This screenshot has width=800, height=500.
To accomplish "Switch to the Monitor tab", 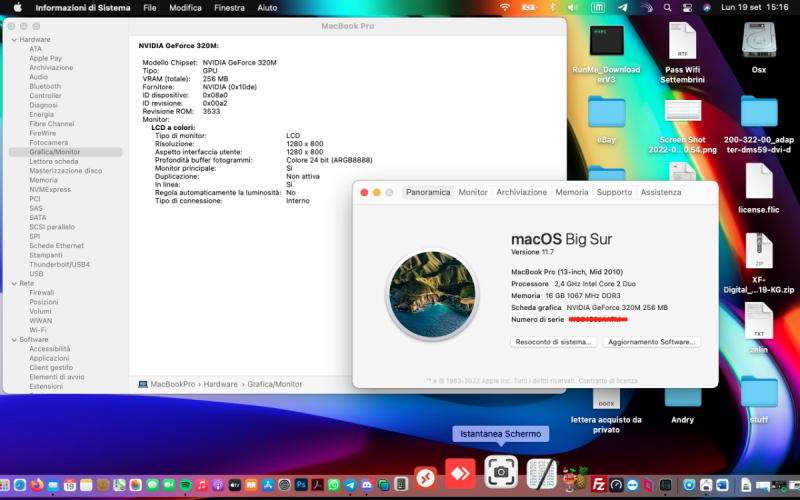I will coord(473,192).
